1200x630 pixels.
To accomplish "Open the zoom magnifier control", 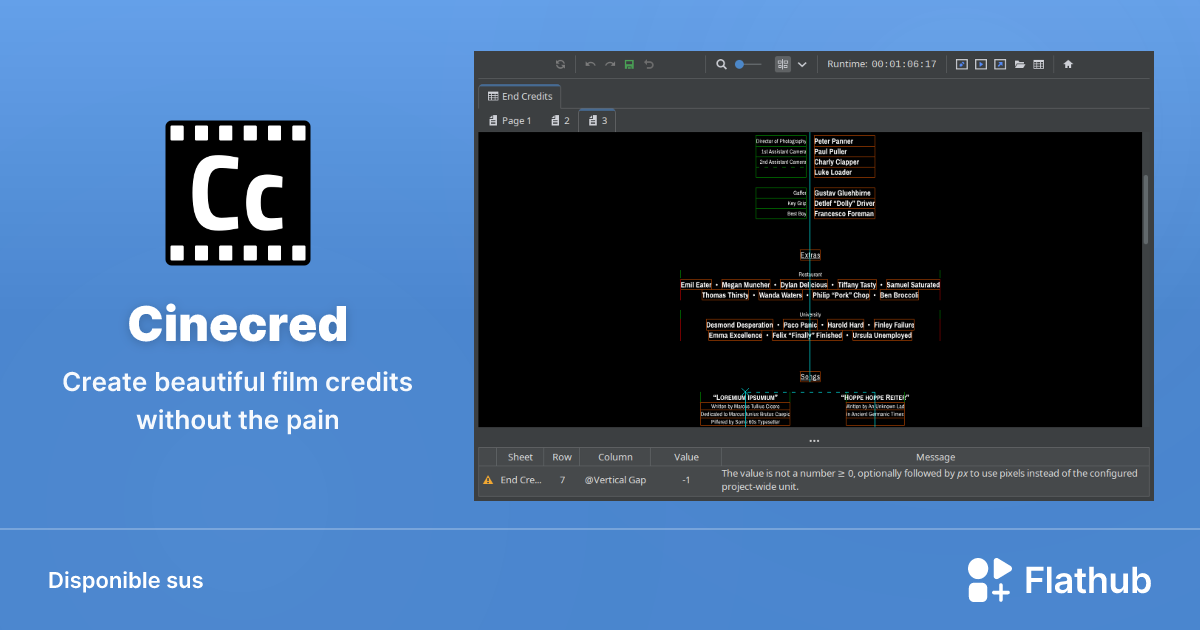I will (x=720, y=63).
